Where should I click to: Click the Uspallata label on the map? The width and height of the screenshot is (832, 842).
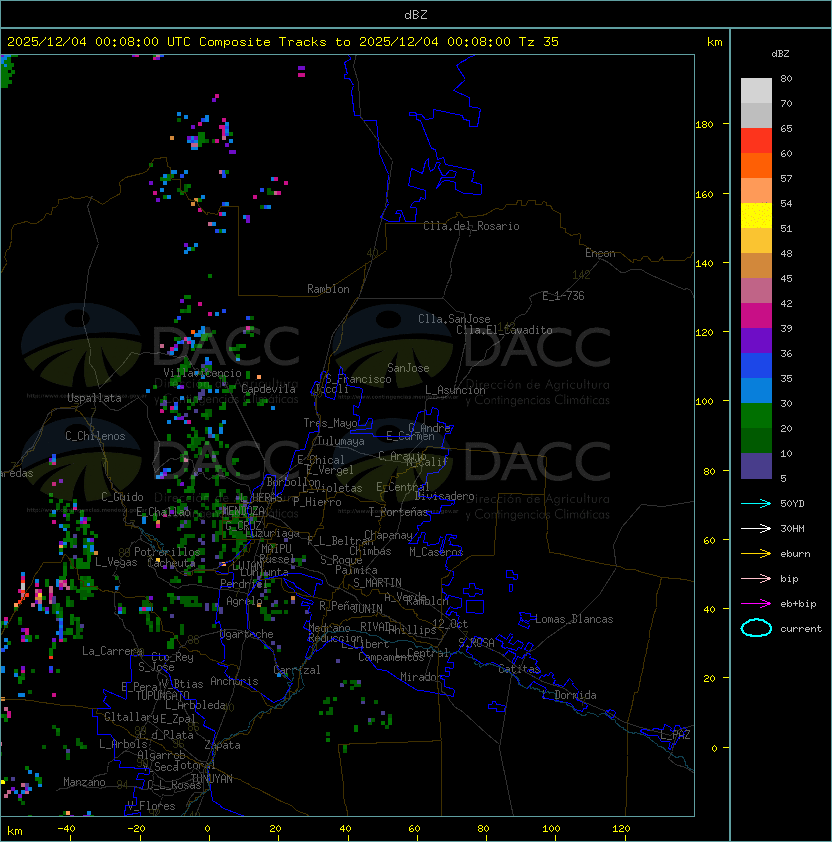[x=94, y=398]
